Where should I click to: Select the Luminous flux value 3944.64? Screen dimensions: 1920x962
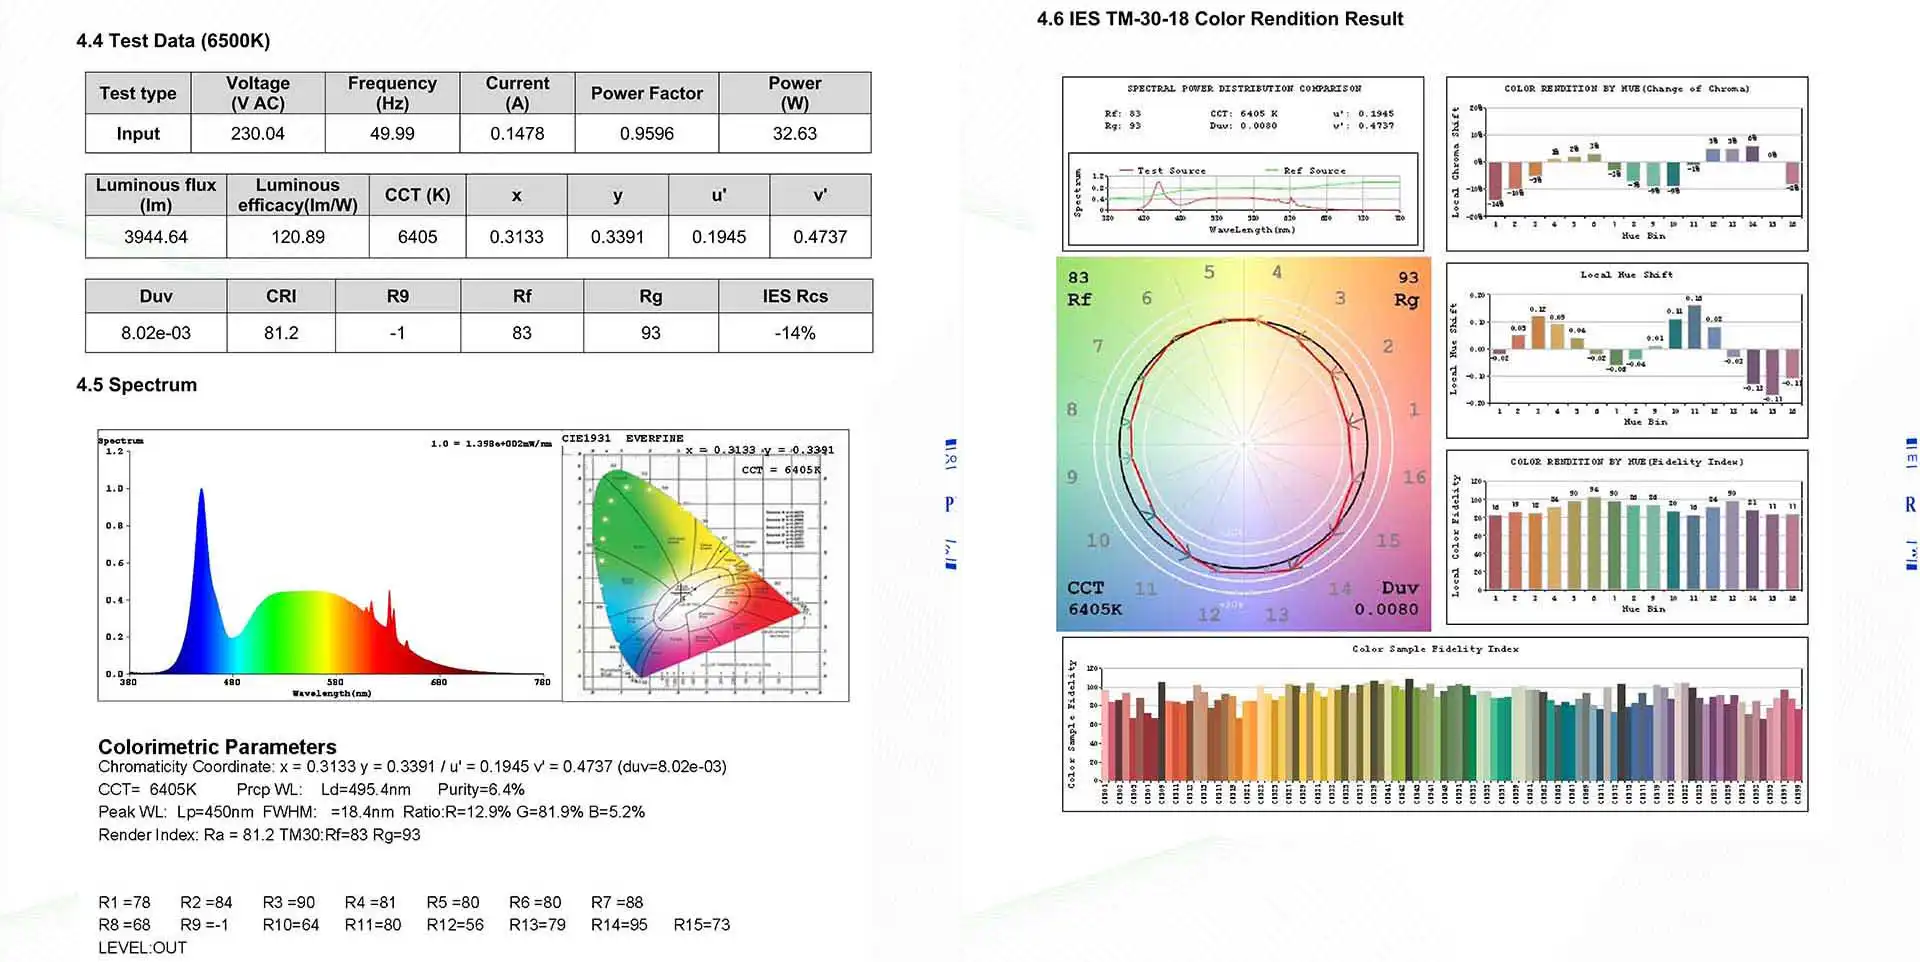point(156,237)
